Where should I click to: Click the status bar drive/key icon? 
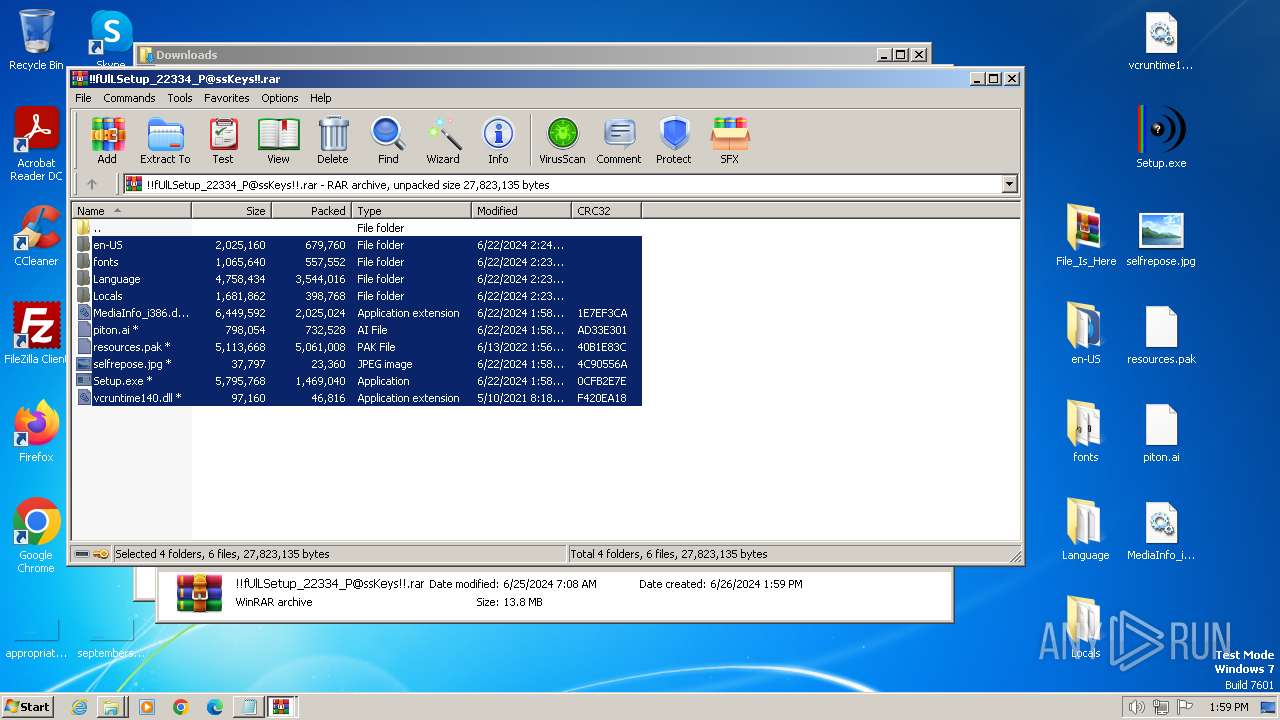coord(92,554)
